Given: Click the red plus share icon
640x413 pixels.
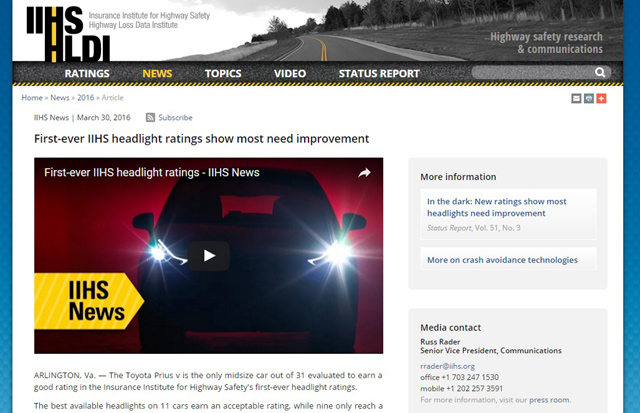Looking at the screenshot, I should point(601,98).
